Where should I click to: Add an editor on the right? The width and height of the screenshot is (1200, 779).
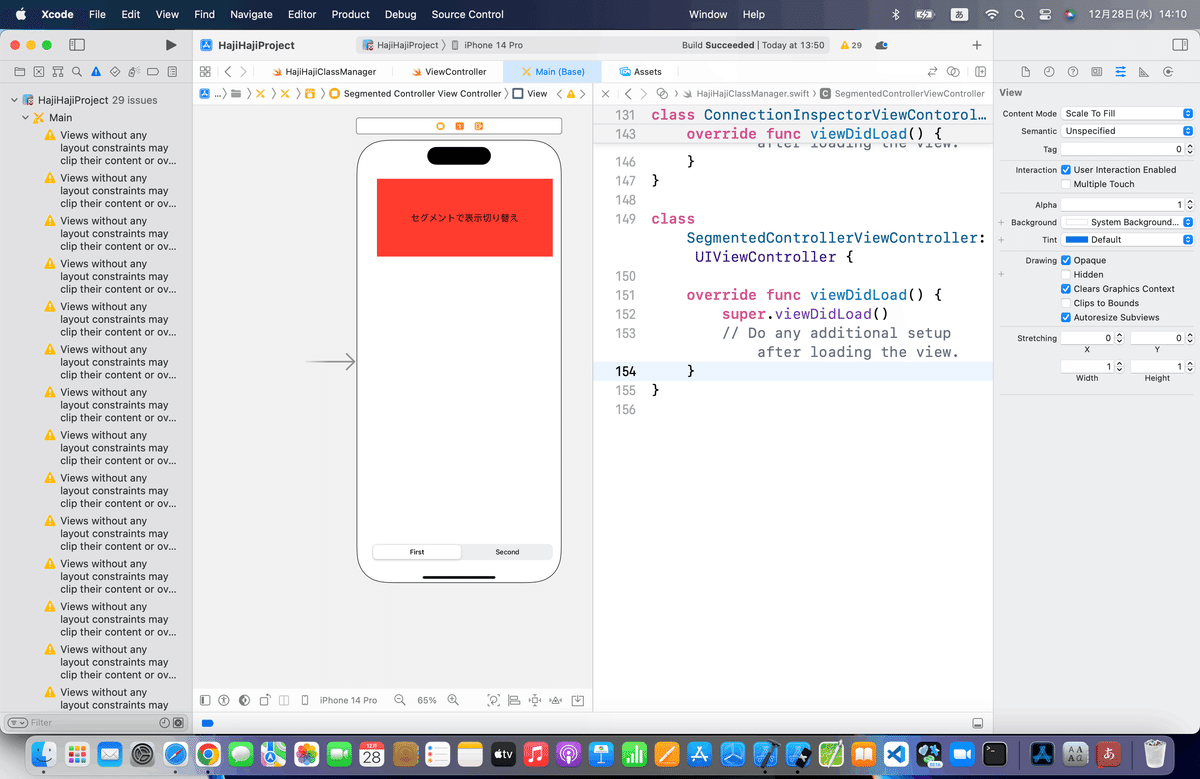click(x=980, y=72)
